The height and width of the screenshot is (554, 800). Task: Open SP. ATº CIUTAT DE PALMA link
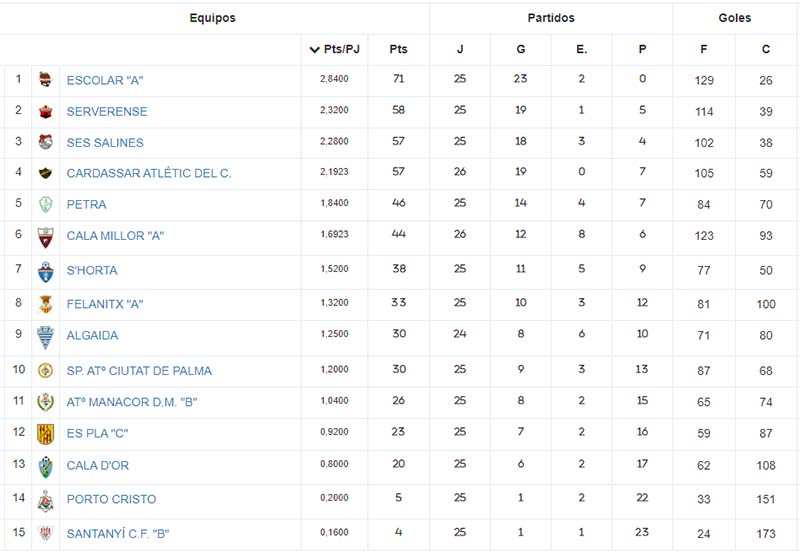point(139,371)
